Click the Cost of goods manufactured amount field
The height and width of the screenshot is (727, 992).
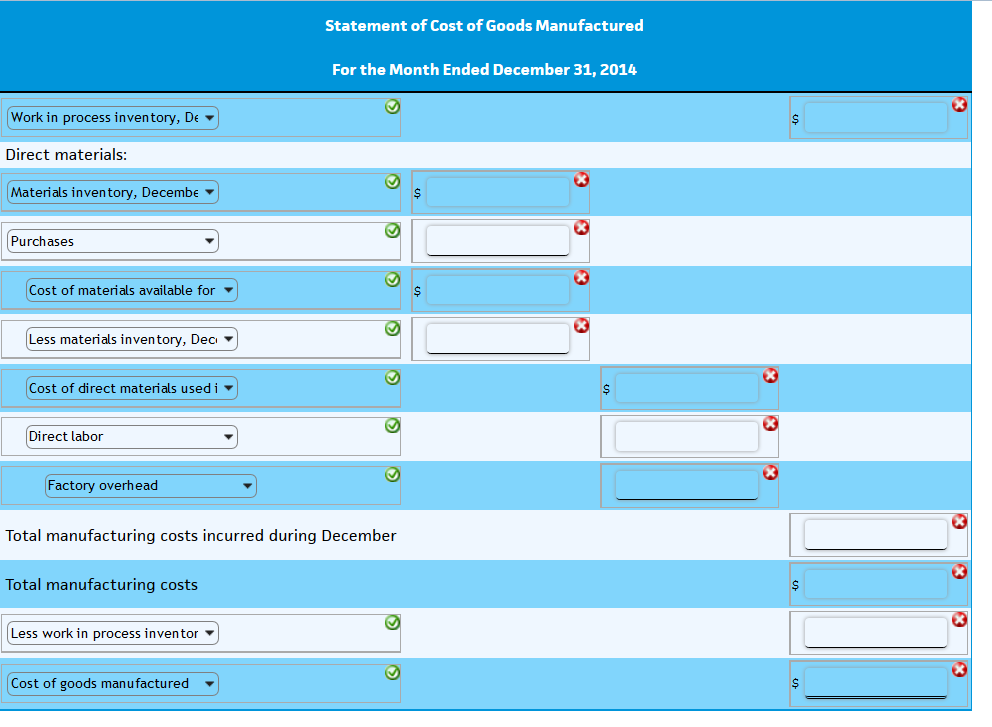tap(876, 683)
